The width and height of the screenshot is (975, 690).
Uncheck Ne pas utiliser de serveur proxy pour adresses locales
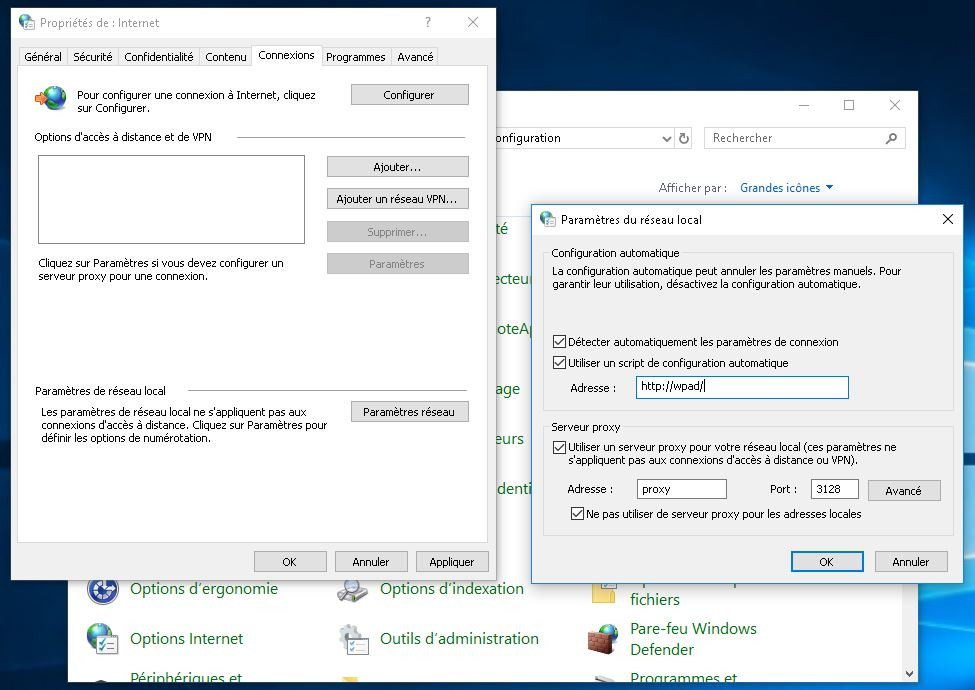point(577,513)
